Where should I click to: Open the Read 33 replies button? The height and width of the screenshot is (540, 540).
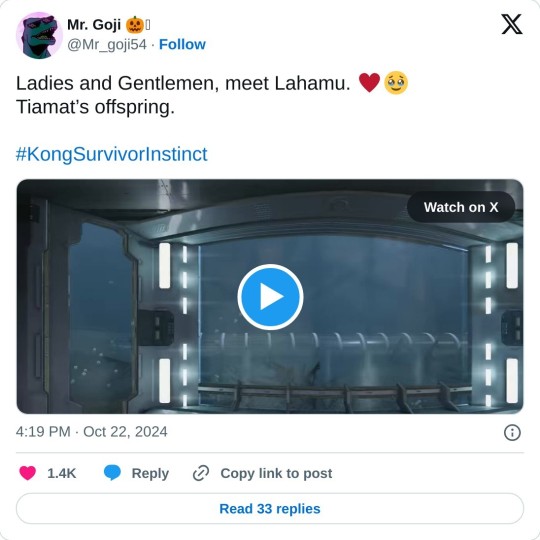click(270, 509)
